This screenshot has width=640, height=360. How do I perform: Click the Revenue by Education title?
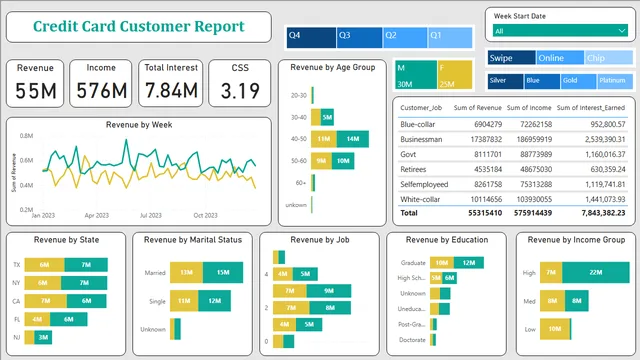coord(447,240)
